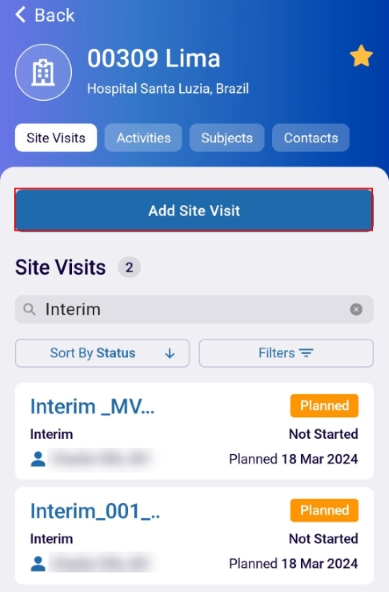Click person icon on Interim_001 card
This screenshot has height=592, width=389.
point(38,564)
